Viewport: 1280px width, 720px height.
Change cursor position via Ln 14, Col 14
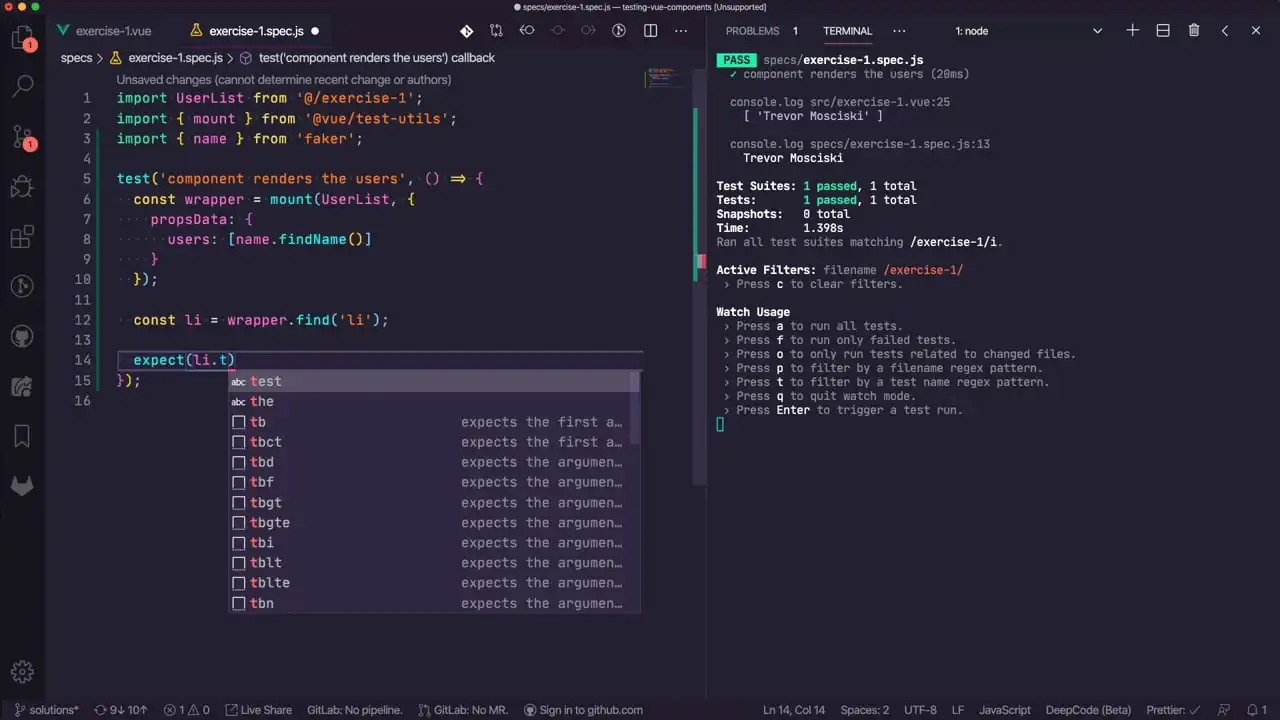794,710
